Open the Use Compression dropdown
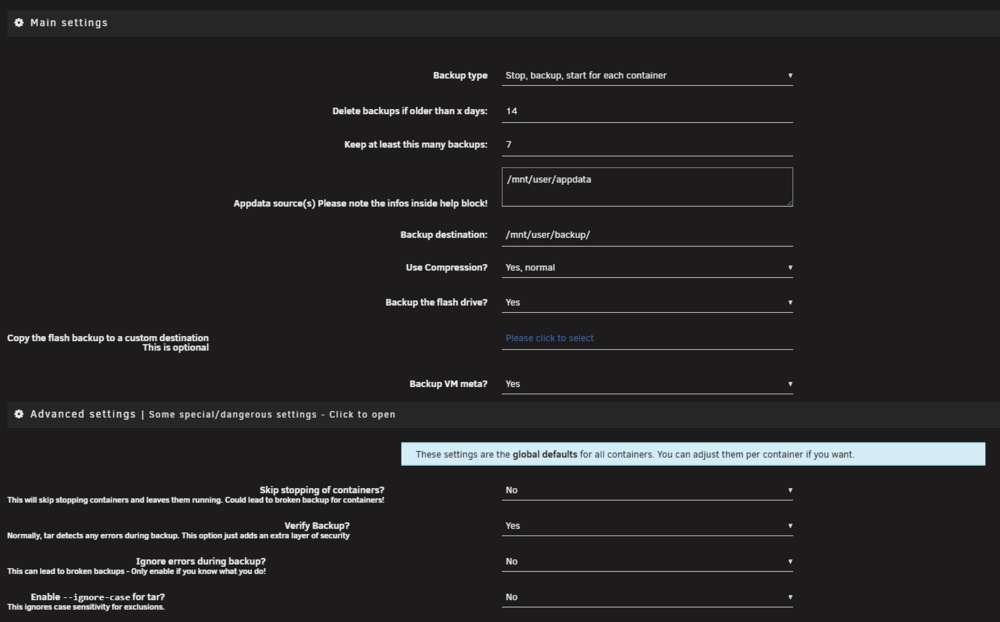The height and width of the screenshot is (622, 1000). 647,267
